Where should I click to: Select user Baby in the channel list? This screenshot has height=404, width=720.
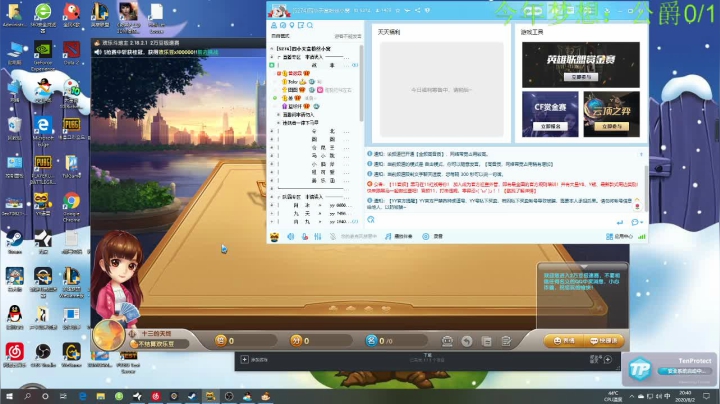(292, 82)
